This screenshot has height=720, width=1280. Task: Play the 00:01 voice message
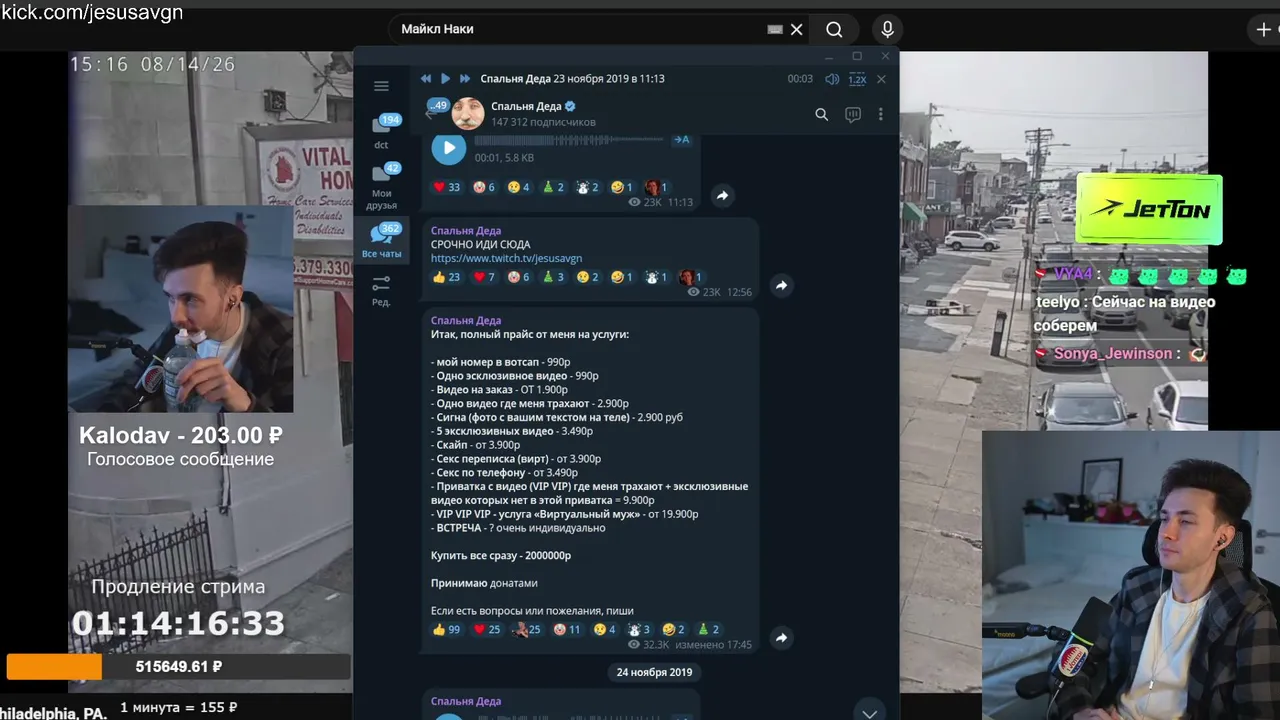point(449,148)
